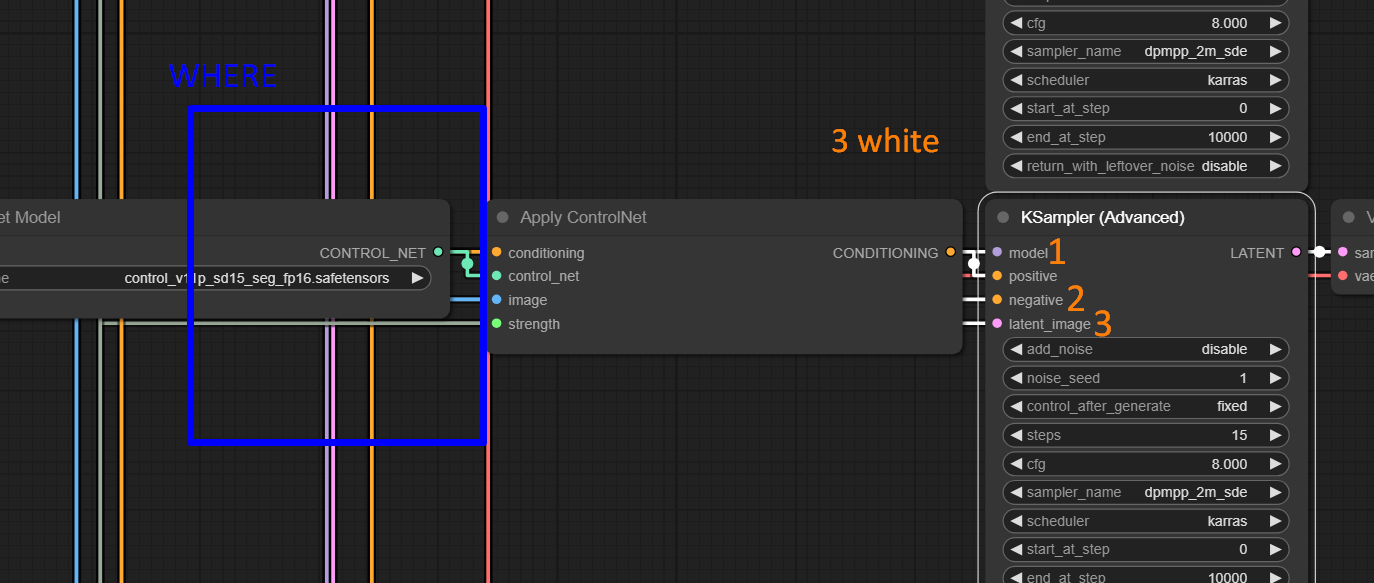Click the image input dot on Apply ControlNet

click(x=496, y=299)
